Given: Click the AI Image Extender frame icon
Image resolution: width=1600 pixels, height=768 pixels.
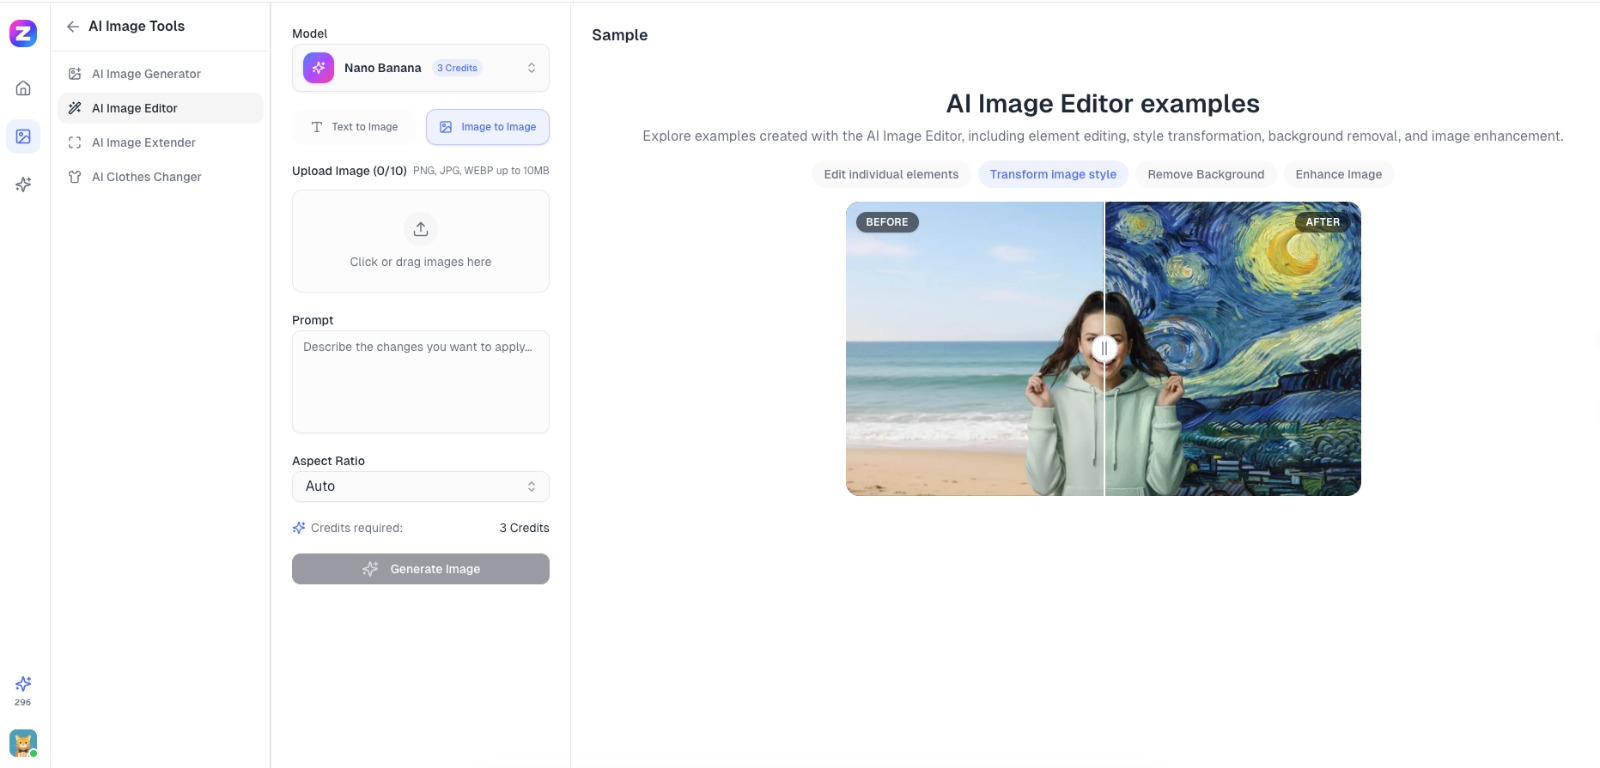Looking at the screenshot, I should (75, 143).
